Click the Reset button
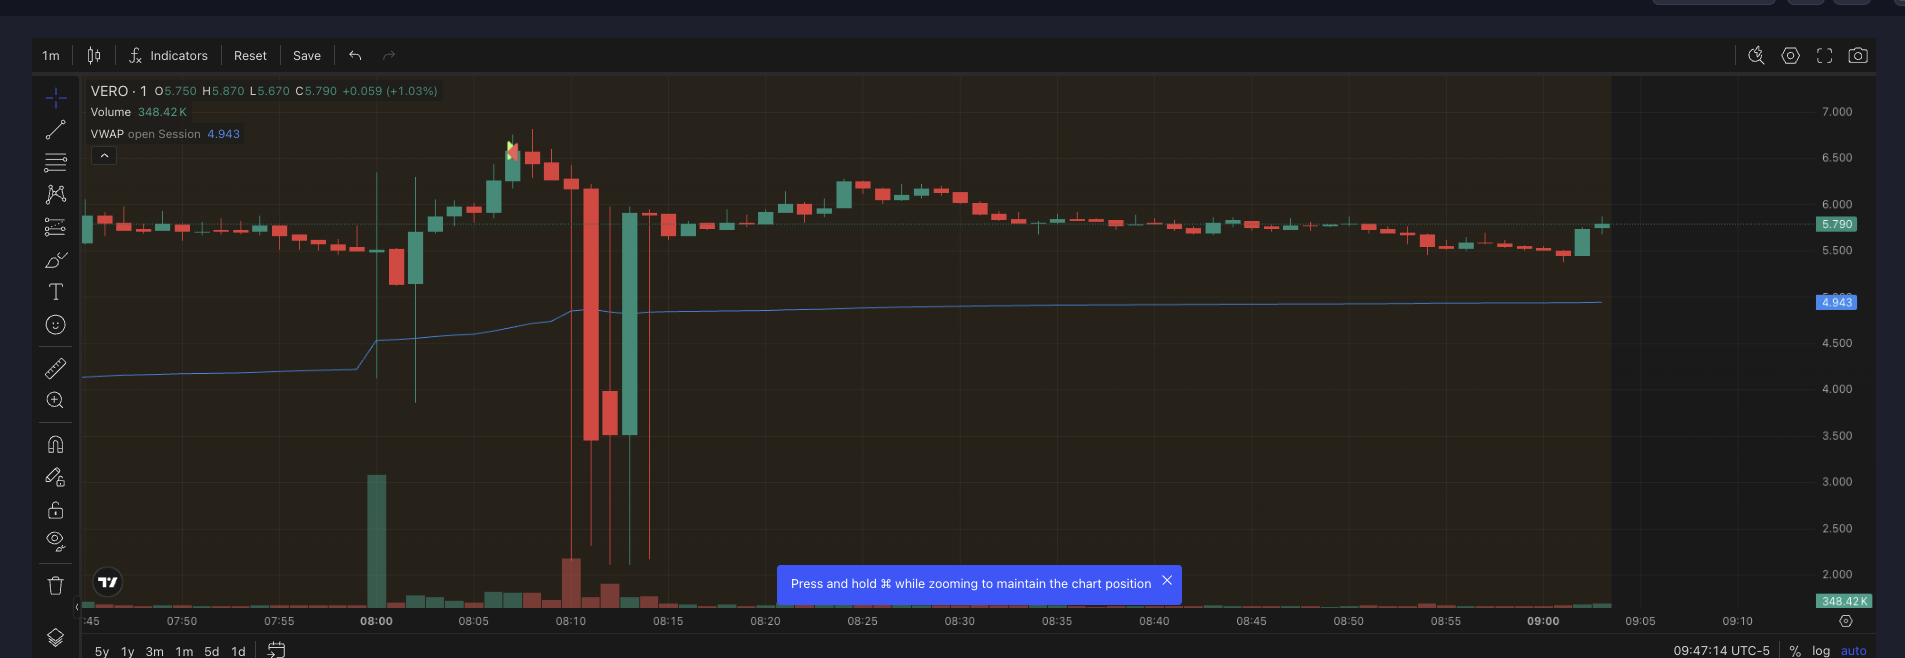The image size is (1905, 658). (250, 56)
